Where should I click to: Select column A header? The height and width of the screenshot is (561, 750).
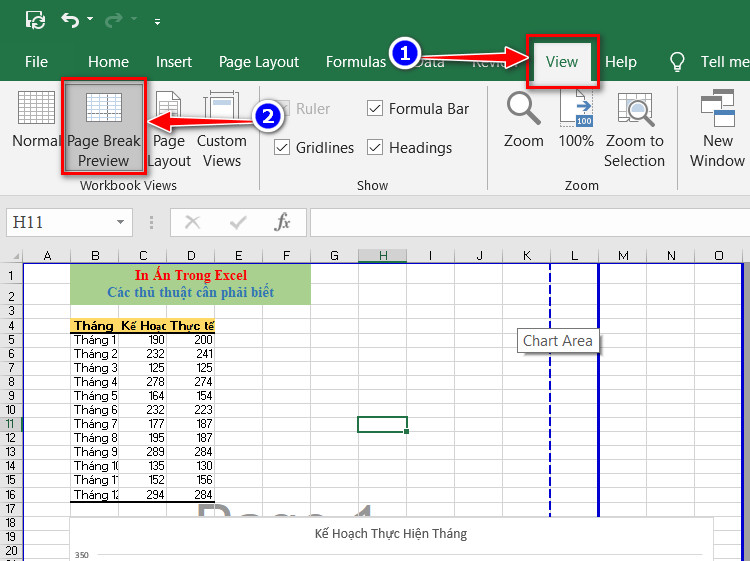click(x=47, y=256)
